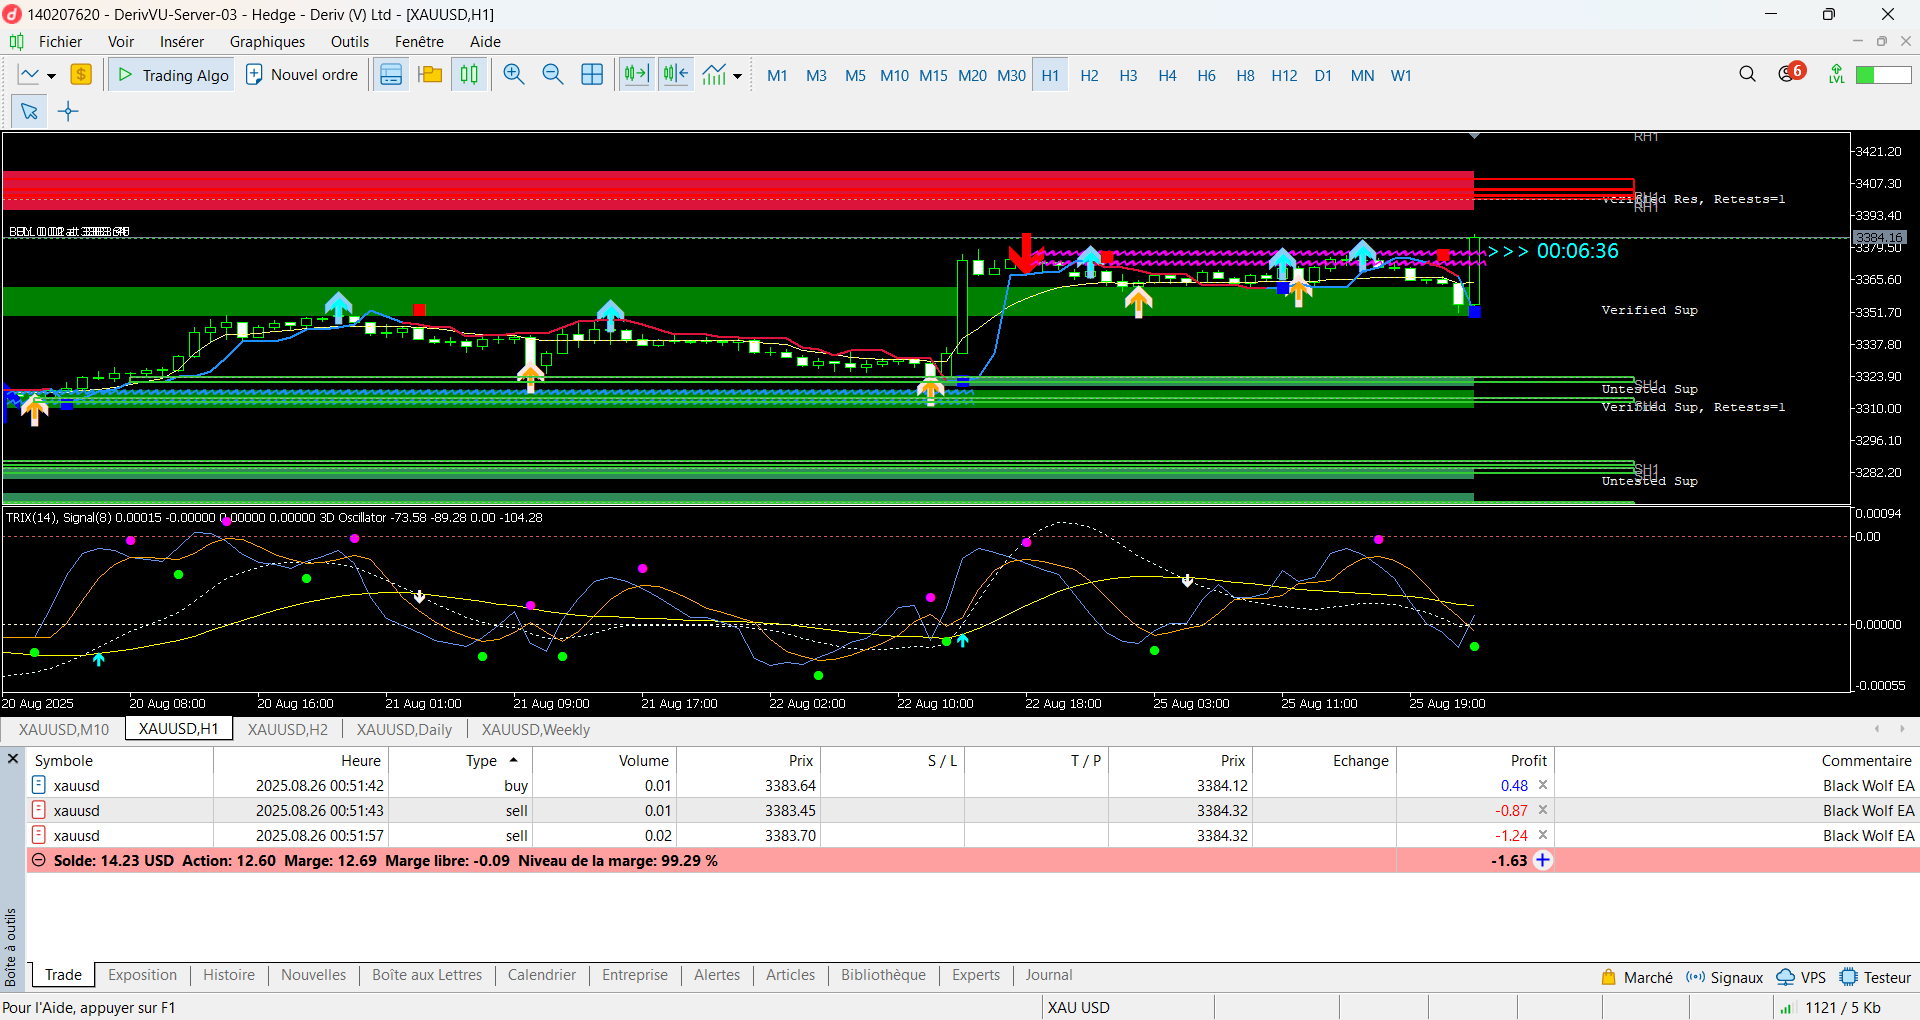Toggle chart auto scroll icon
Screen dimensions: 1920x1020
tap(636, 75)
